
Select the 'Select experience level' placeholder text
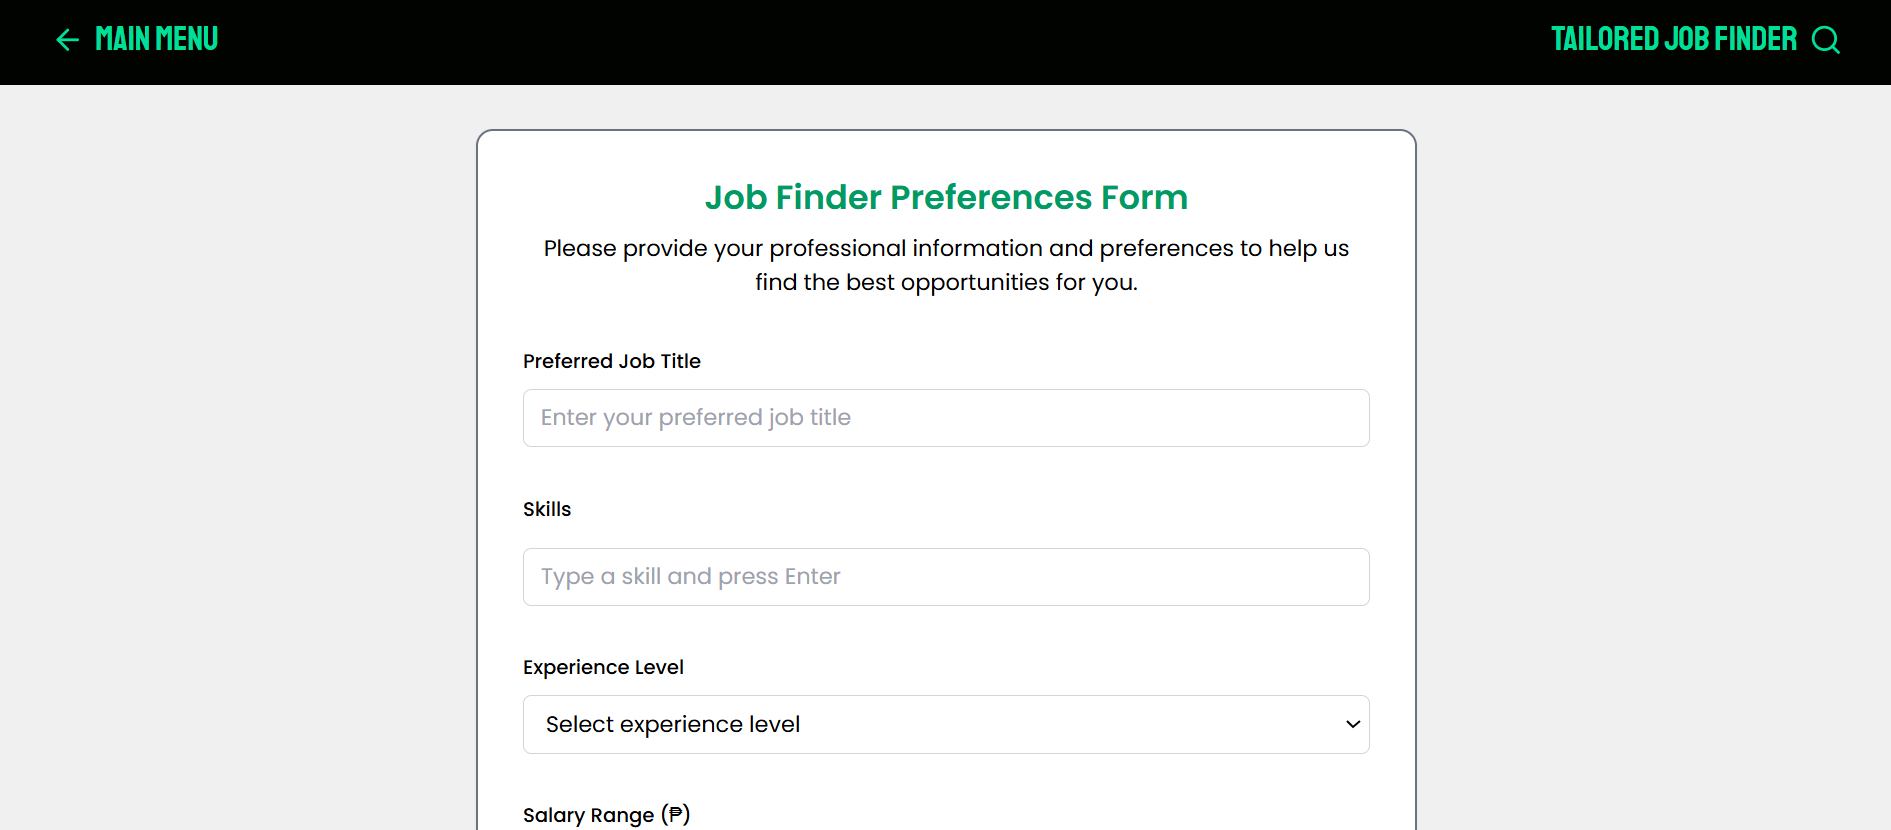point(672,724)
